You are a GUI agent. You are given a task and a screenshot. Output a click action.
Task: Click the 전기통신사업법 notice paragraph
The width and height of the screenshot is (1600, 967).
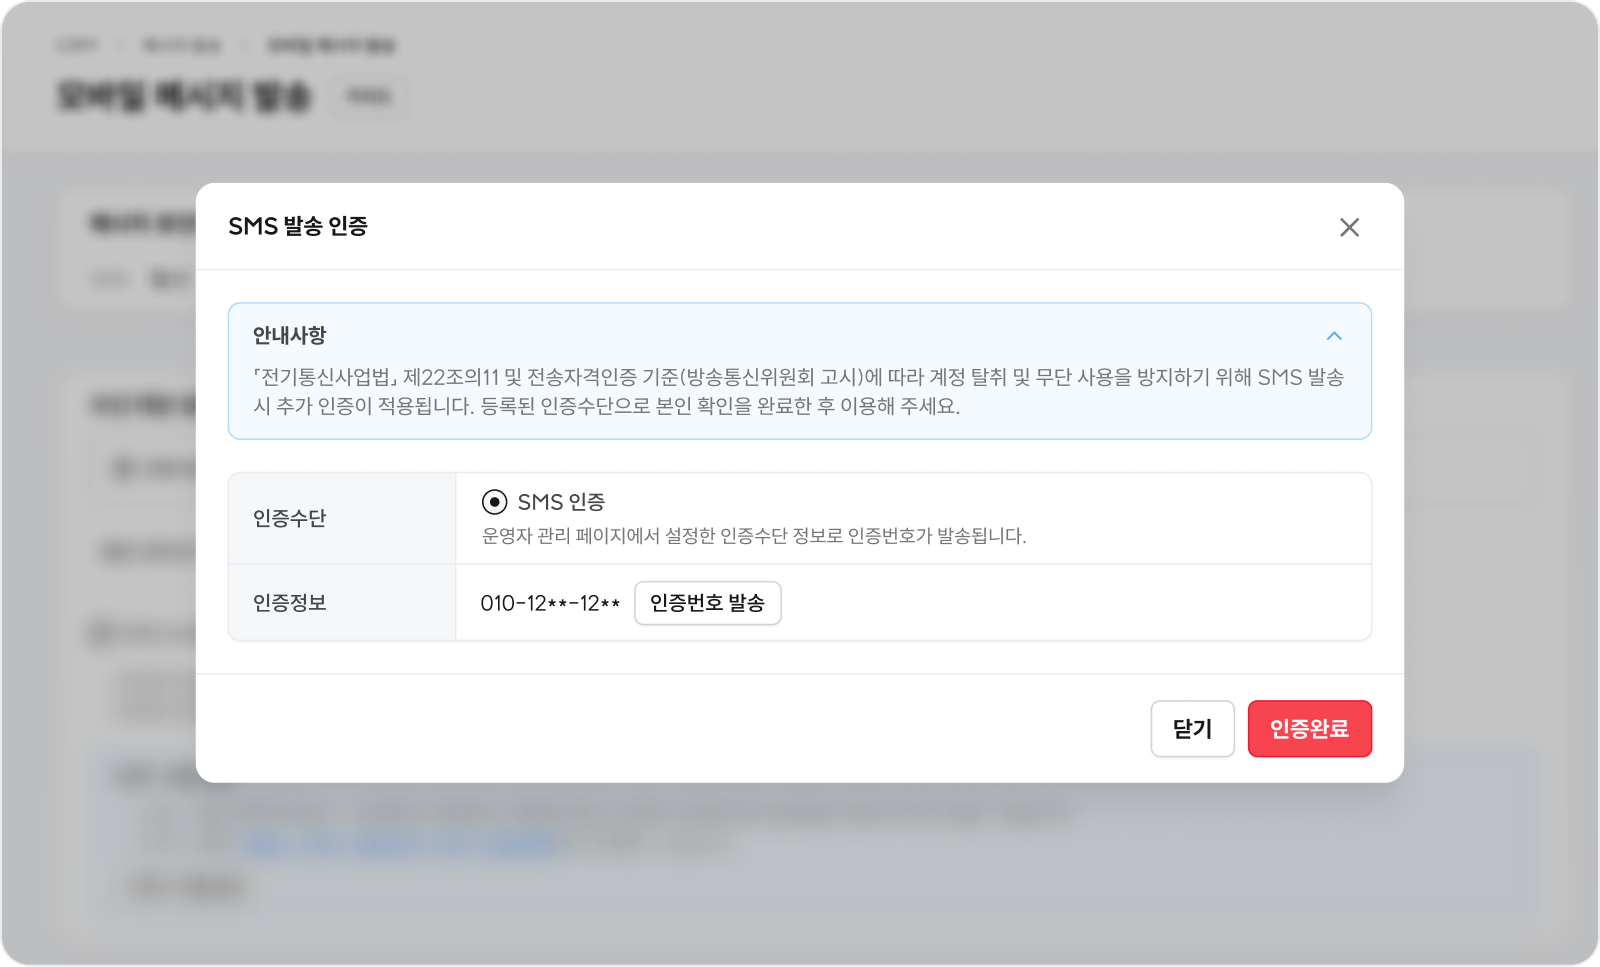coord(799,391)
